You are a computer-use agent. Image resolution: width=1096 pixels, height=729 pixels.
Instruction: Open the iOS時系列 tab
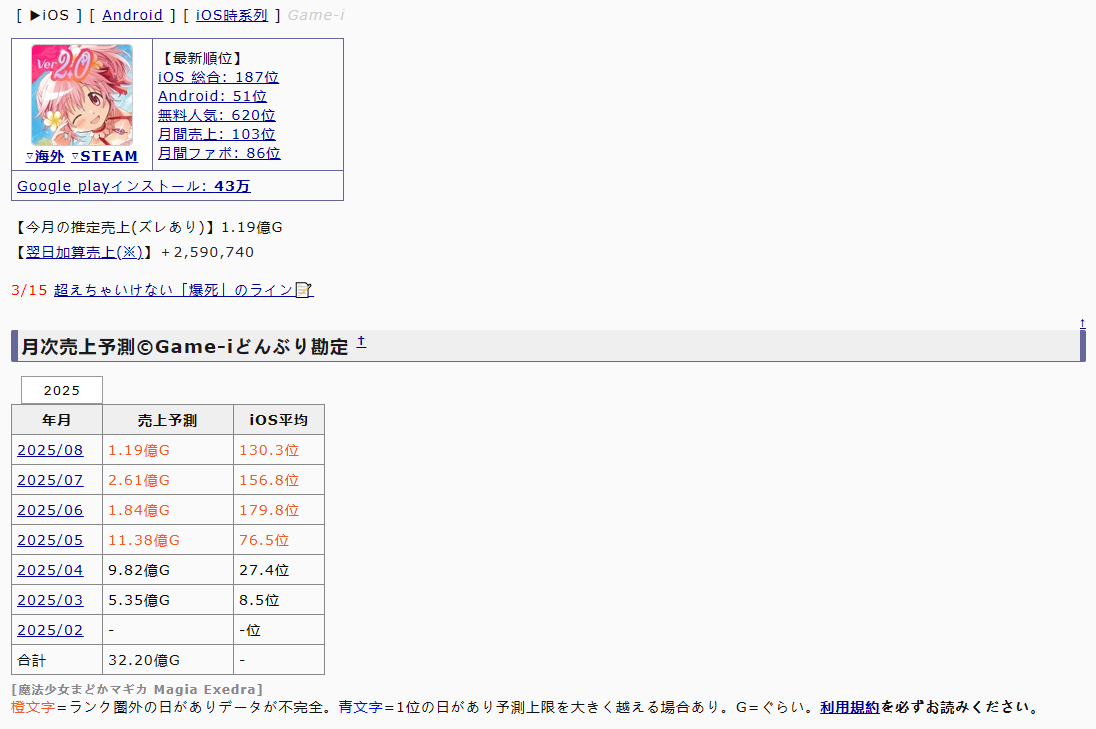pos(231,15)
